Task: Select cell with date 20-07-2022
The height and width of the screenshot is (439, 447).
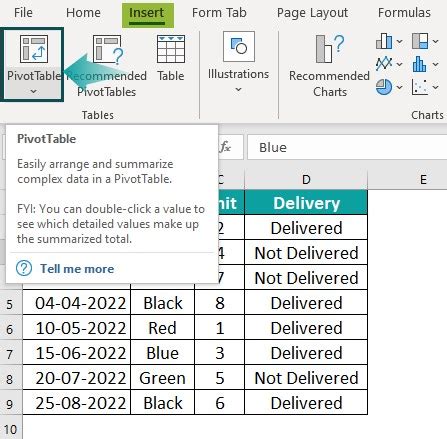Action: [x=77, y=378]
